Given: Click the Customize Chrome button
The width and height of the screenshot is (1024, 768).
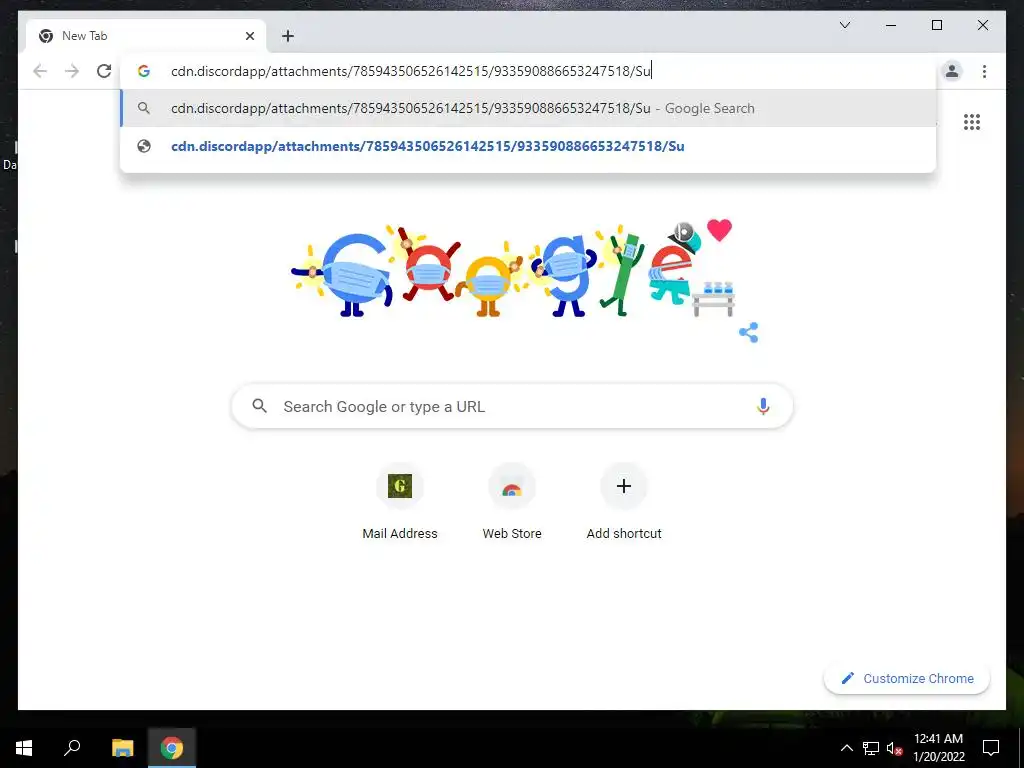Looking at the screenshot, I should click(906, 679).
